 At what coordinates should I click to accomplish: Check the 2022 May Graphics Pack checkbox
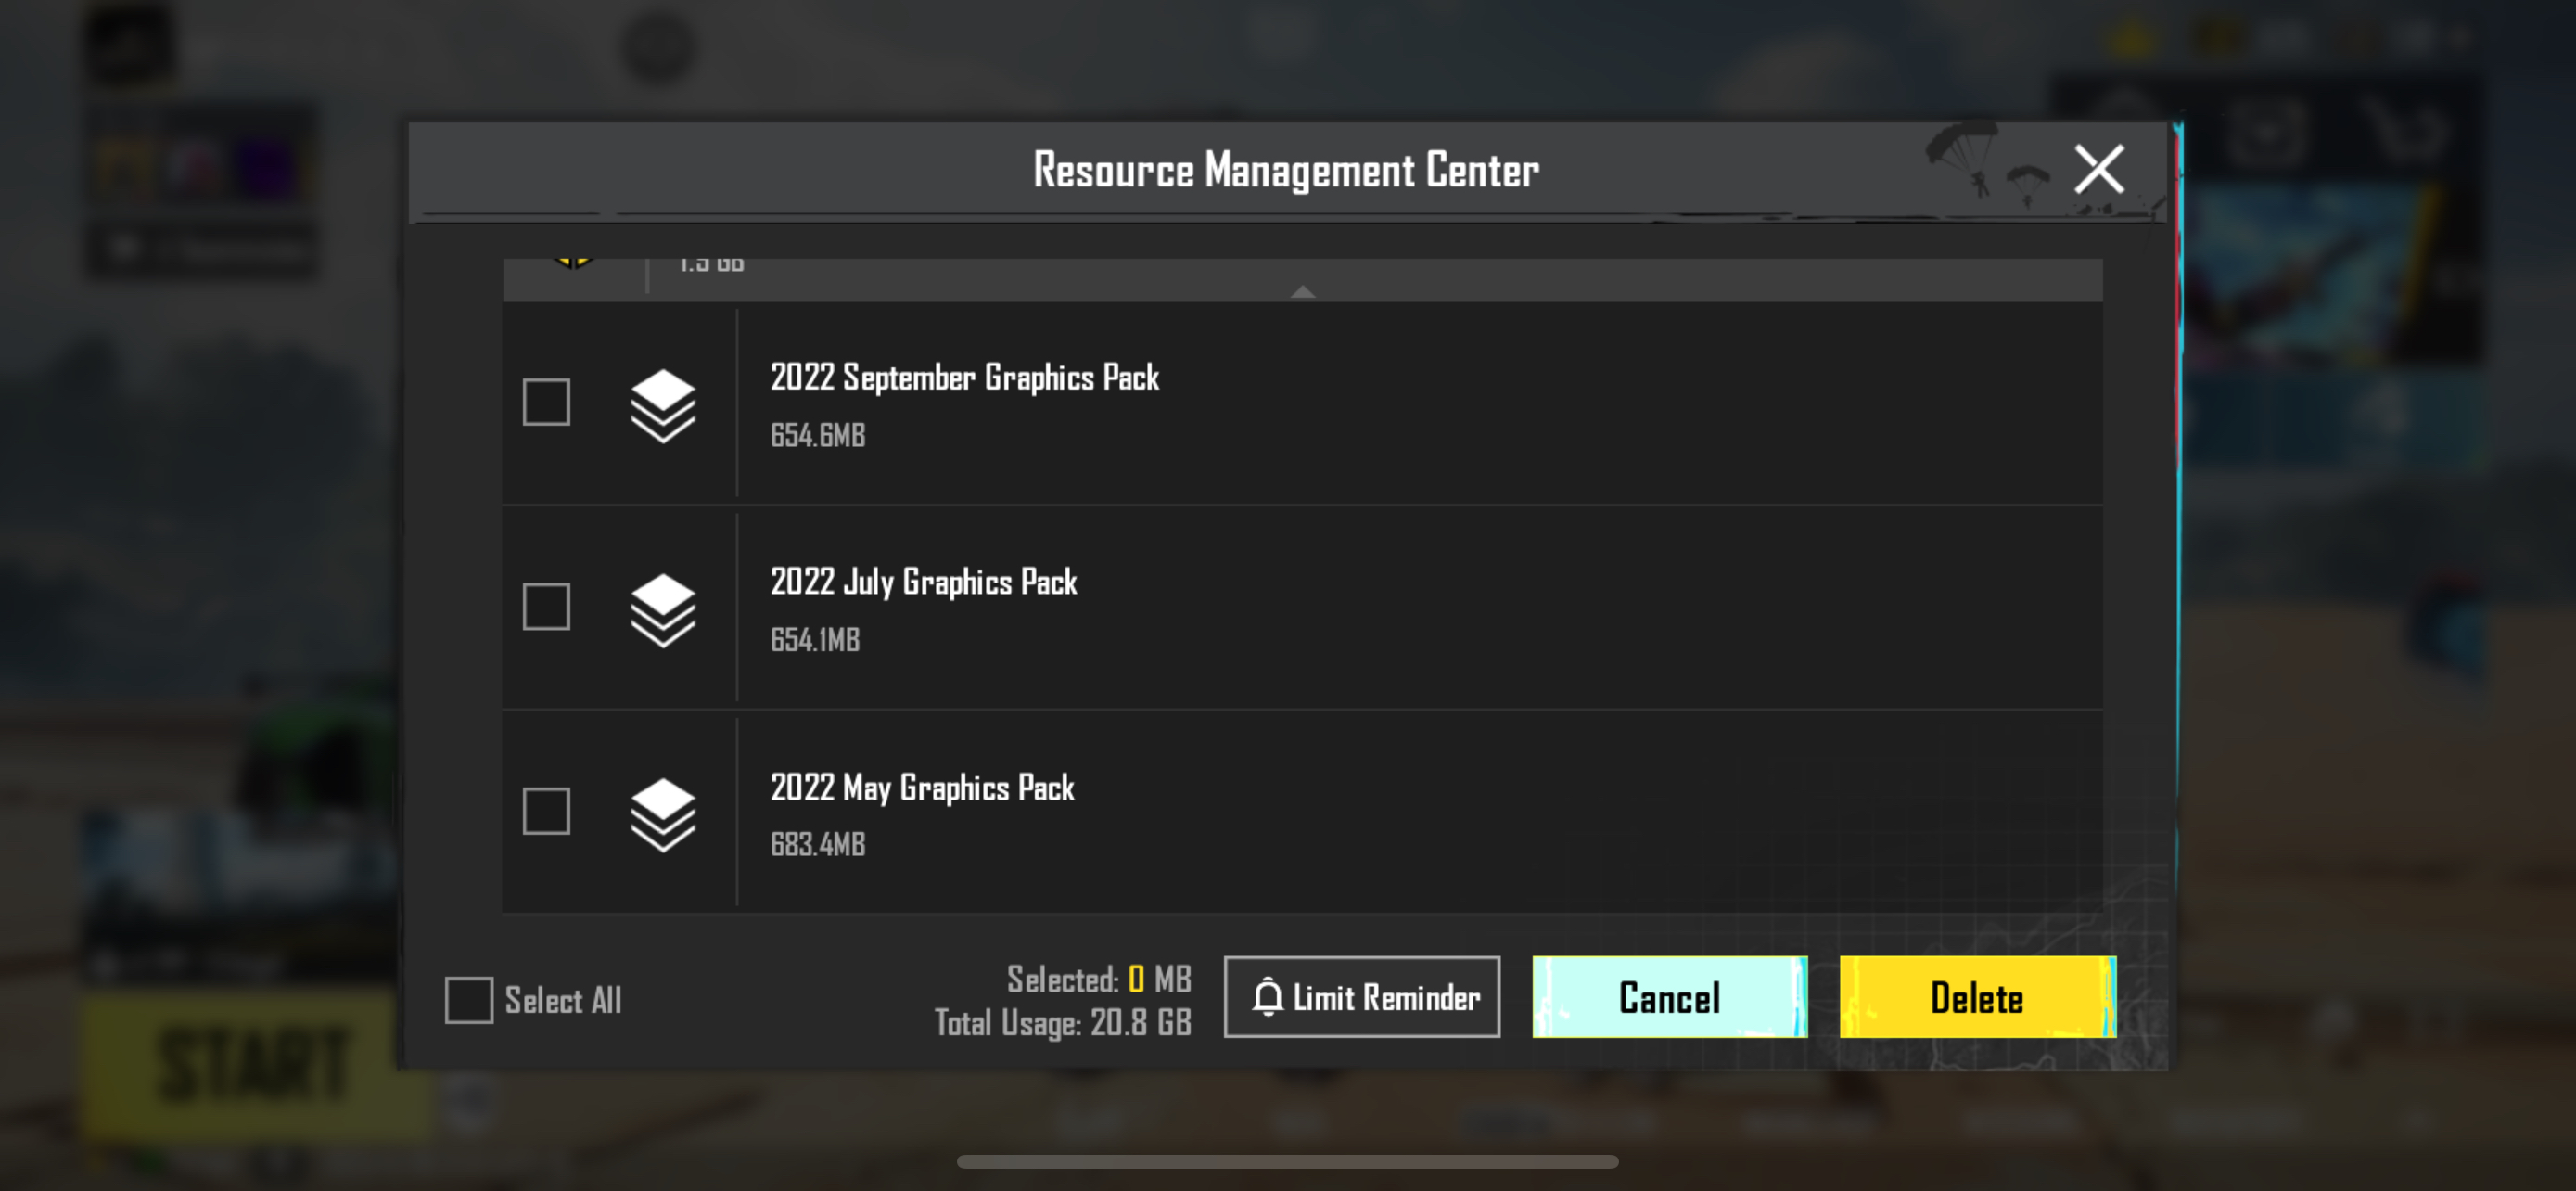coord(546,811)
